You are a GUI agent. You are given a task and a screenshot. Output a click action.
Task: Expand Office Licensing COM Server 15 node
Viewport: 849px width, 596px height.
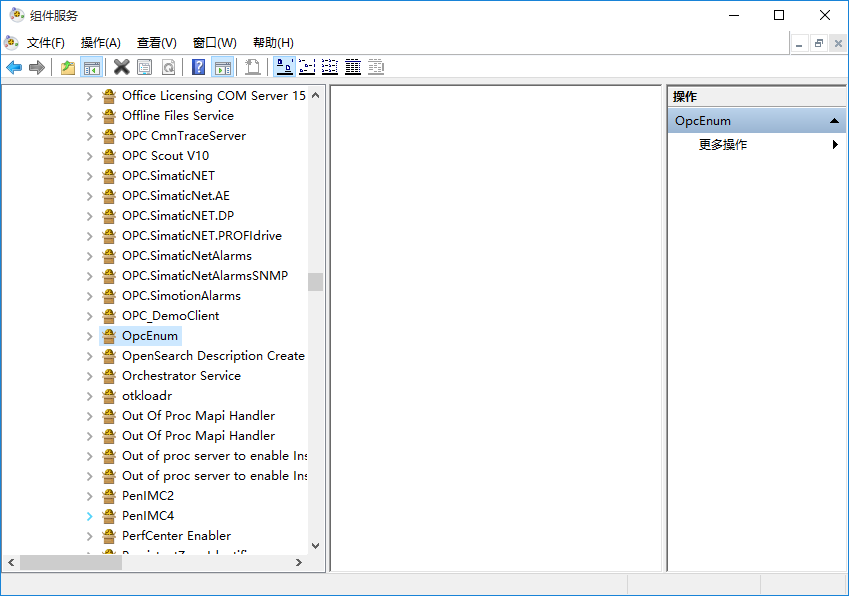pos(90,96)
